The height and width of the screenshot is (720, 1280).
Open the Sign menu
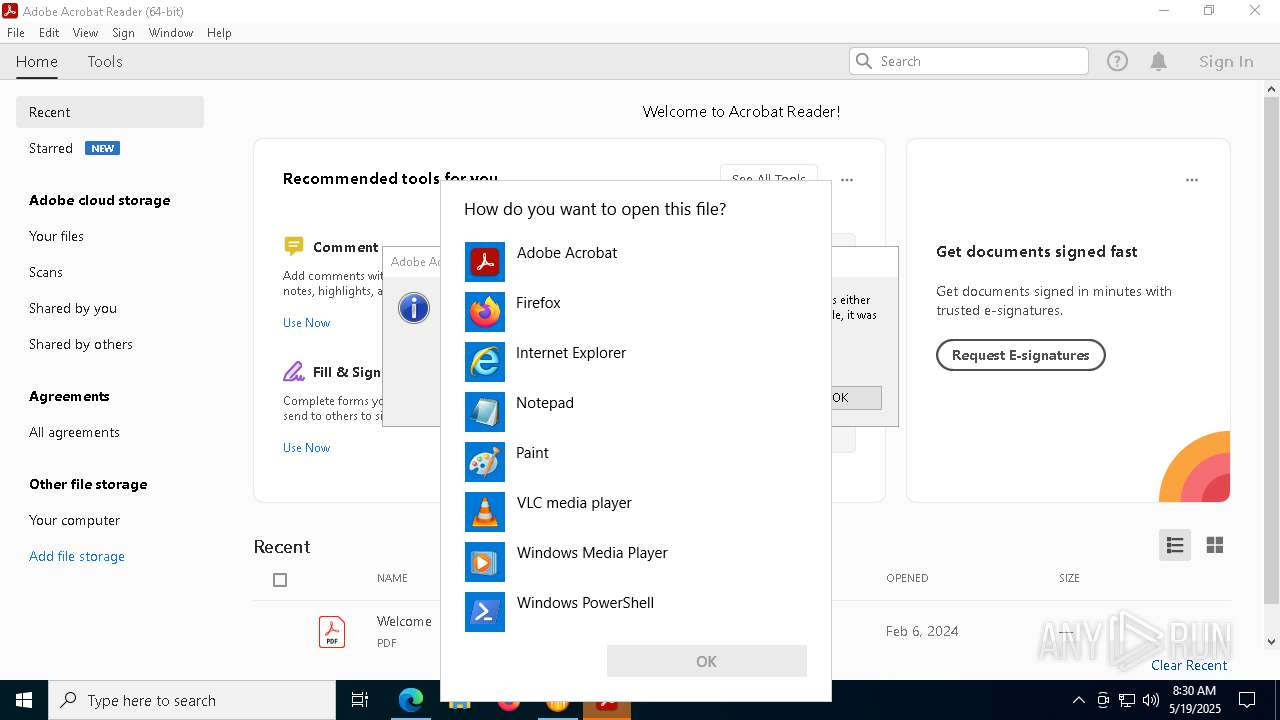pyautogui.click(x=124, y=33)
